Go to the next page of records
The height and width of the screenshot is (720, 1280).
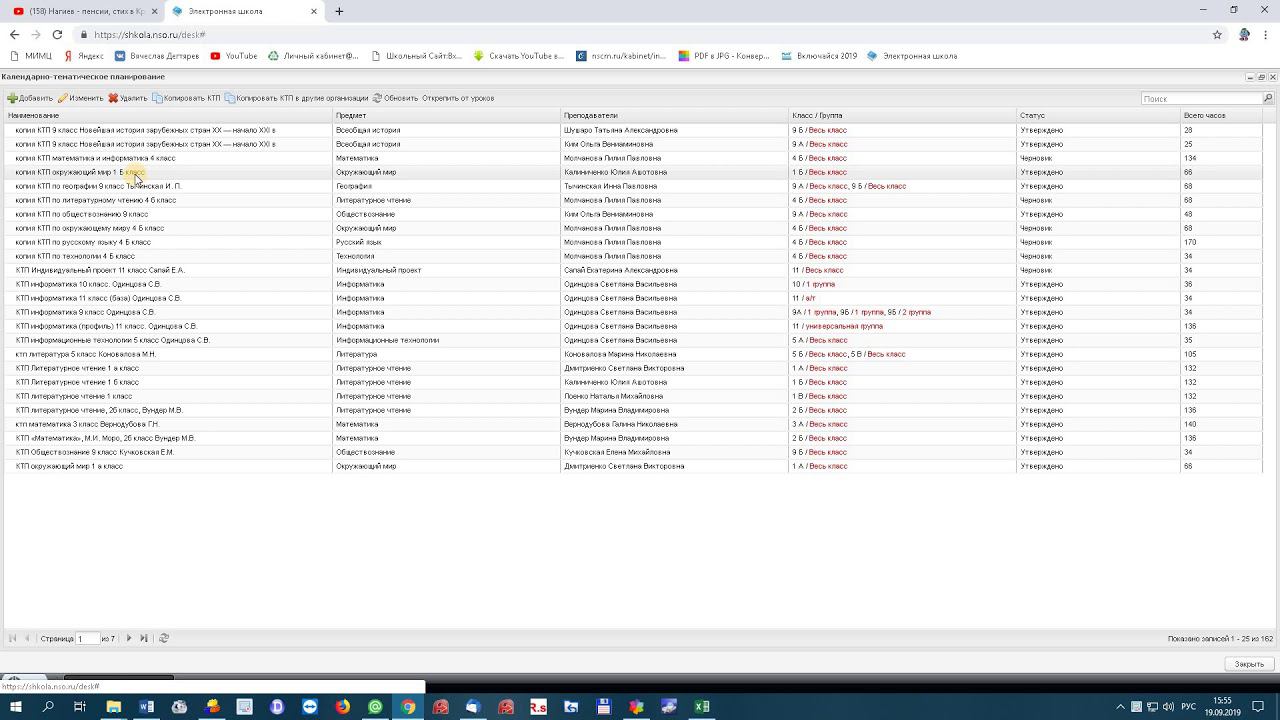(129, 638)
